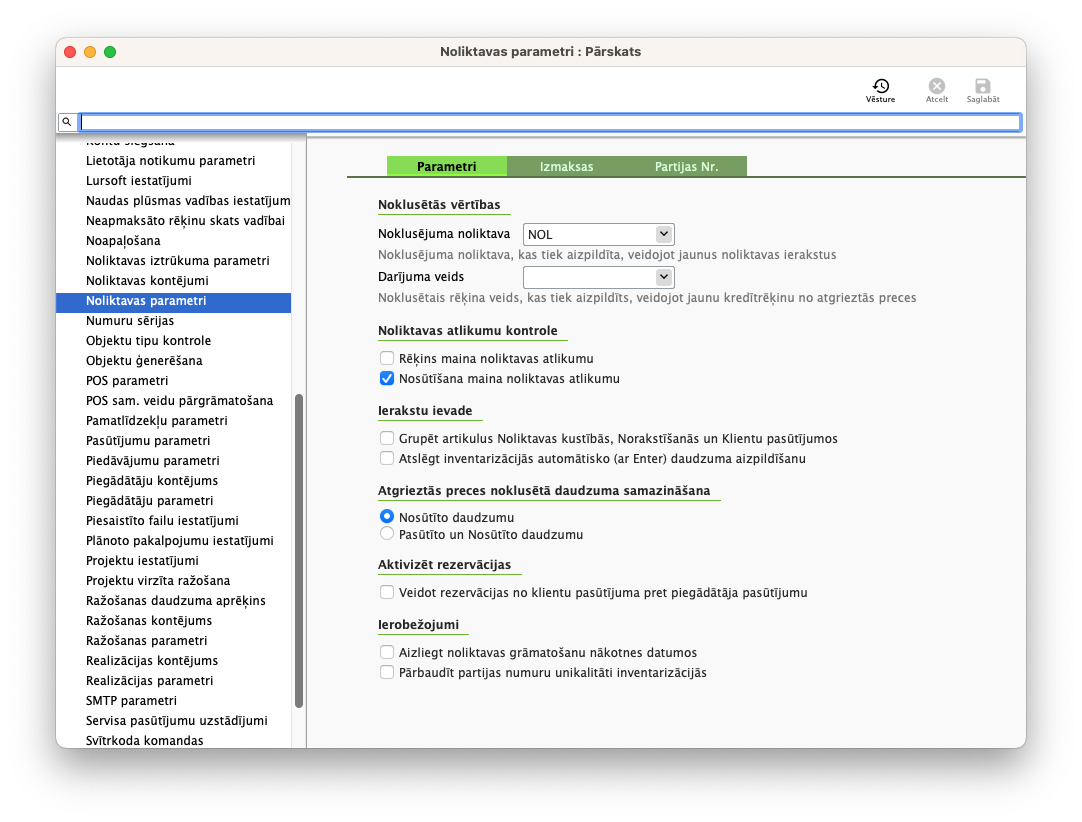Check Aizliegt noliktavas grāmatošanu nākotnes datumos
This screenshot has height=822, width=1082.
(x=387, y=652)
